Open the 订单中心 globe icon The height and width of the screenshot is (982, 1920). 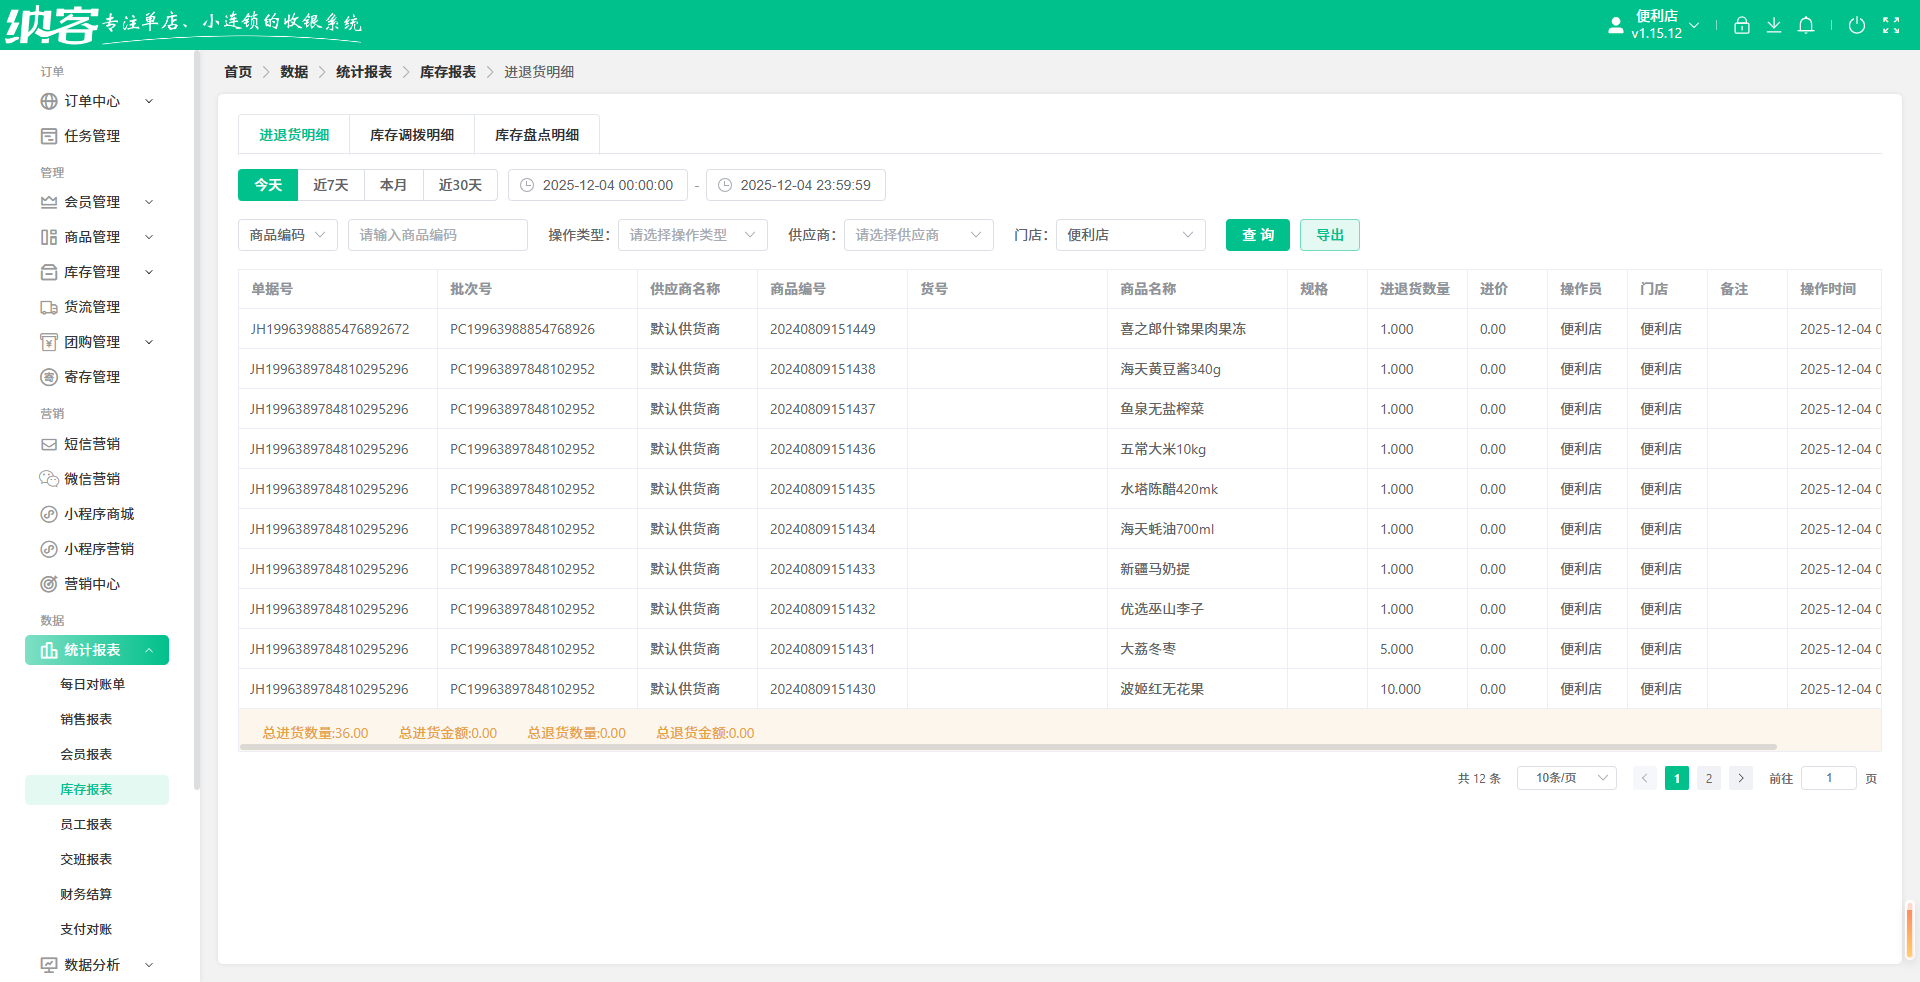47,101
